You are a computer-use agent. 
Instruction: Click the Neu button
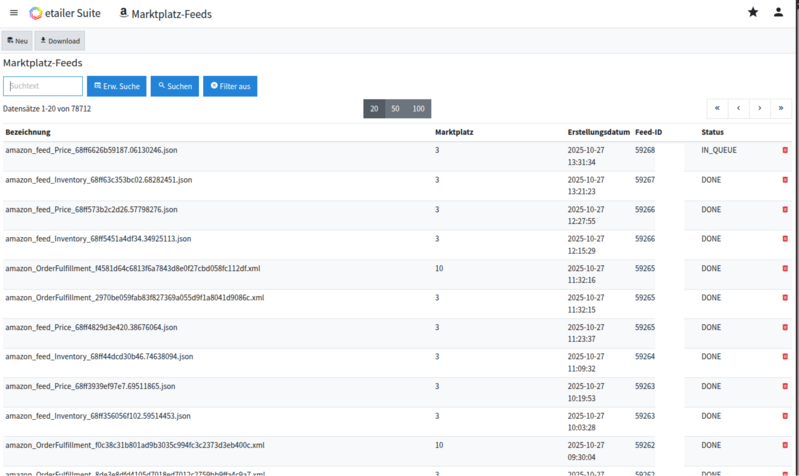pos(17,41)
